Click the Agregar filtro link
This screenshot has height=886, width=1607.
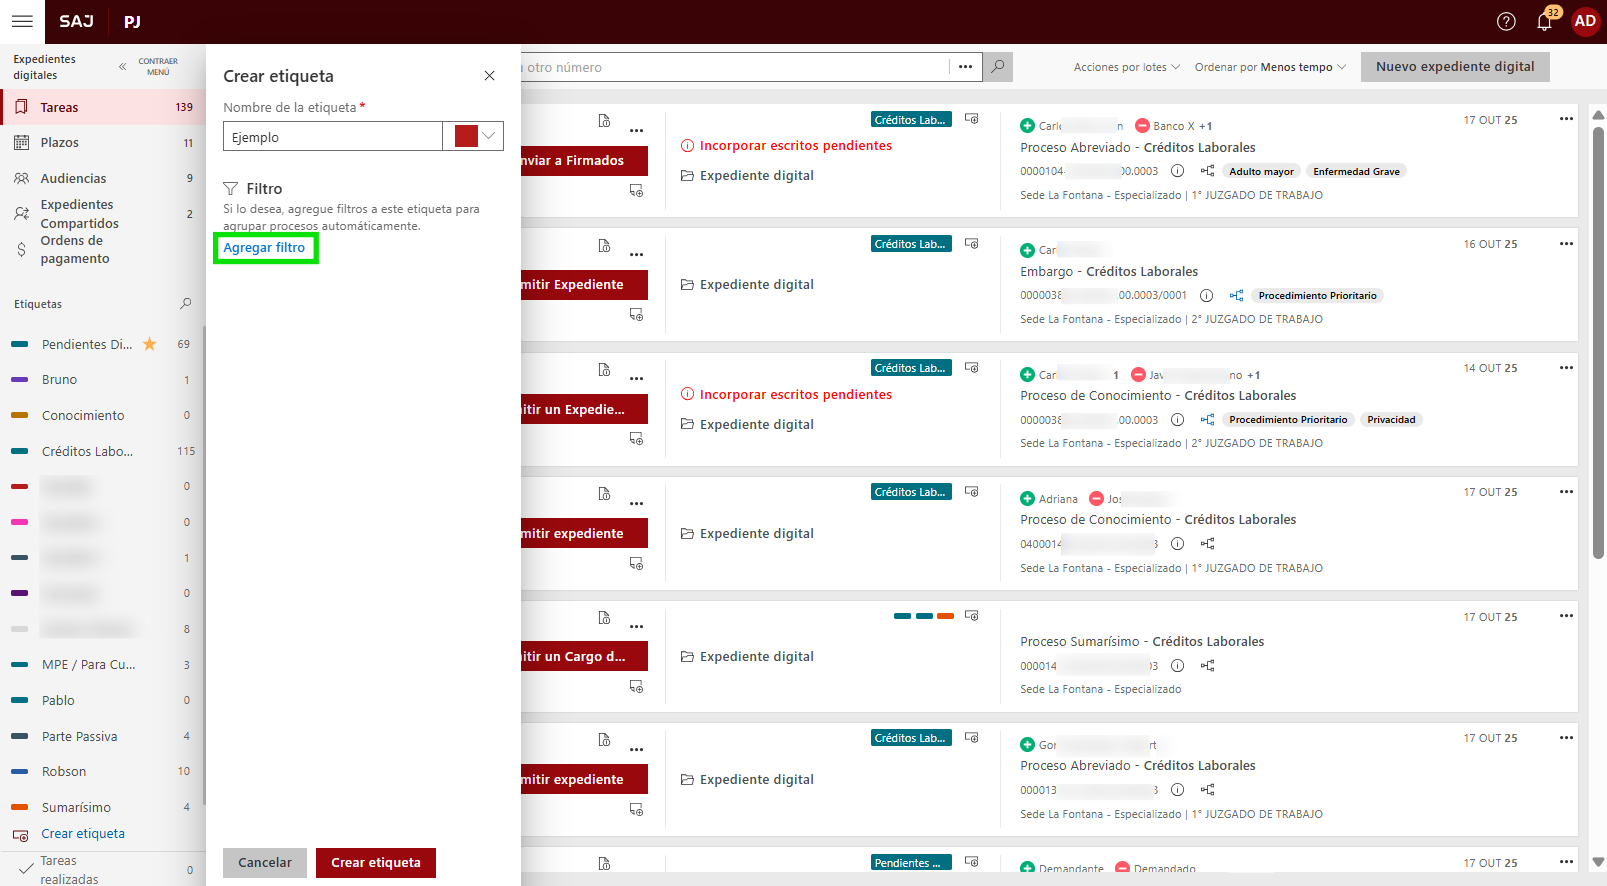pyautogui.click(x=264, y=248)
